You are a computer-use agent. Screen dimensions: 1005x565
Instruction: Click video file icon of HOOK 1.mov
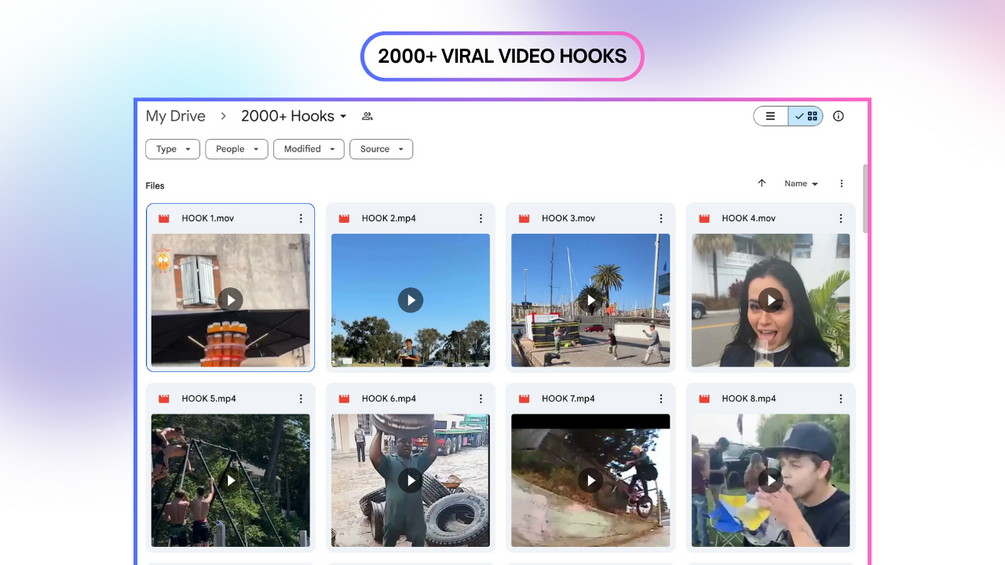(x=164, y=218)
